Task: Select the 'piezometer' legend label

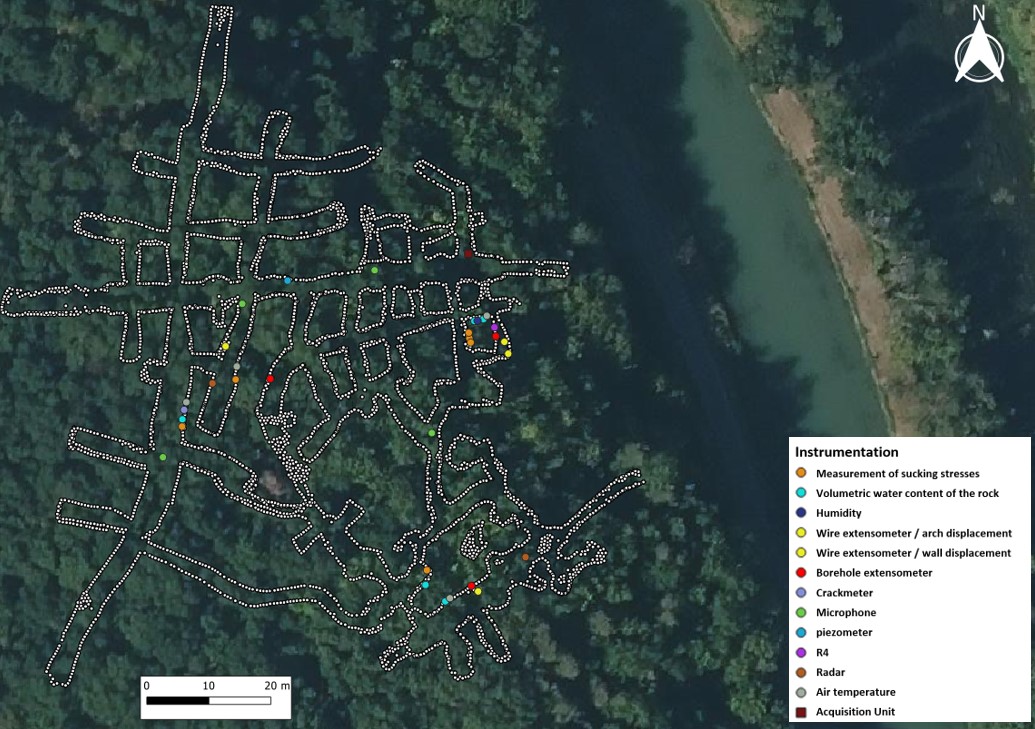Action: point(844,633)
